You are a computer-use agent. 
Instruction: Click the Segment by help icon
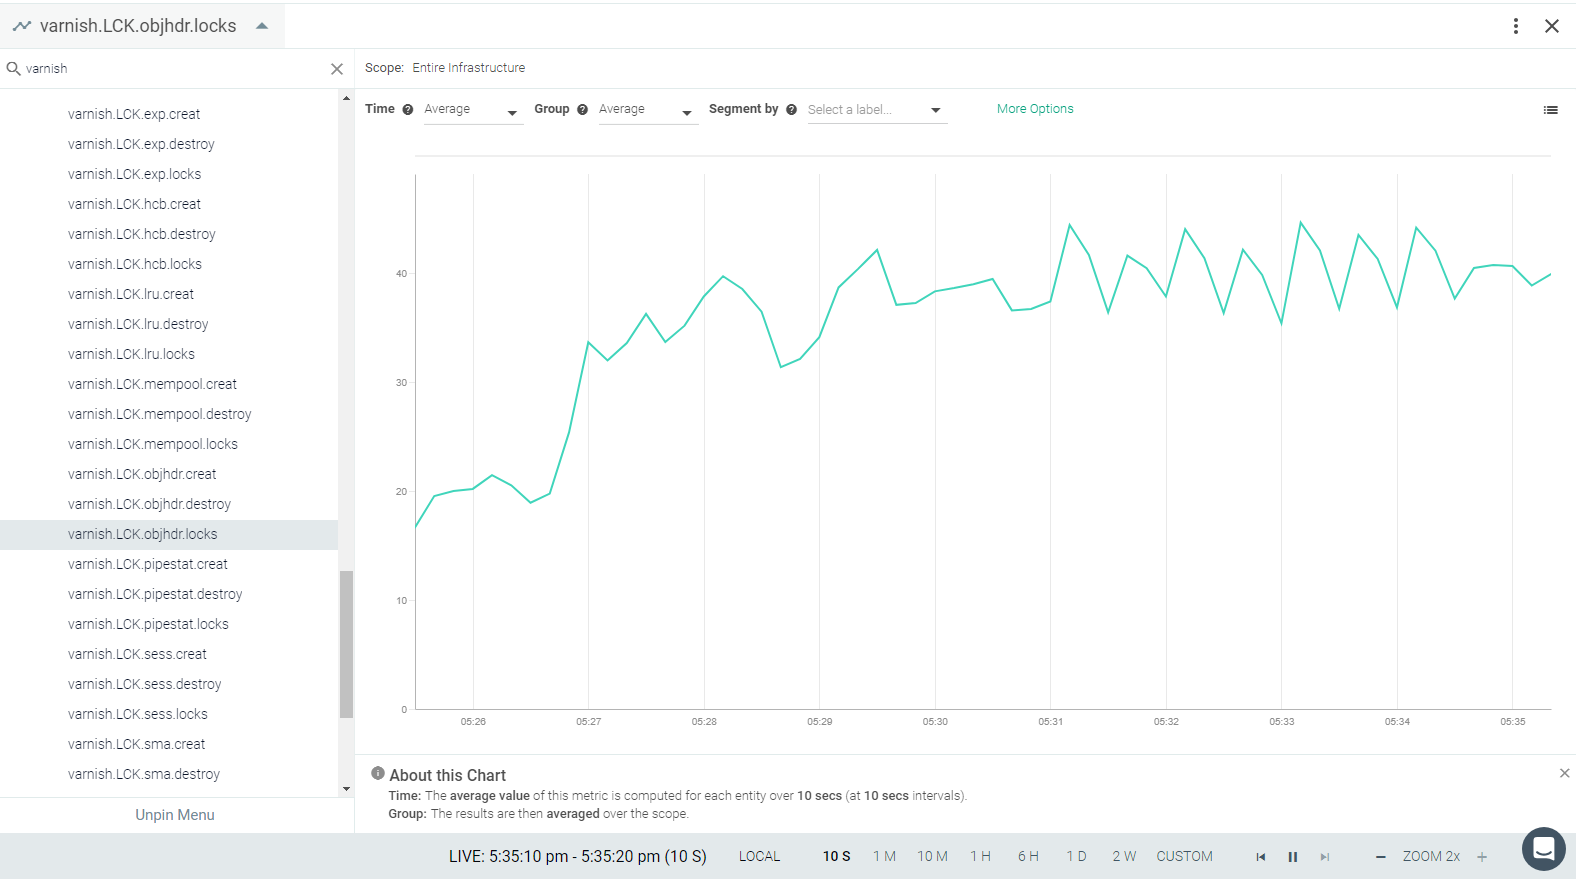point(792,110)
